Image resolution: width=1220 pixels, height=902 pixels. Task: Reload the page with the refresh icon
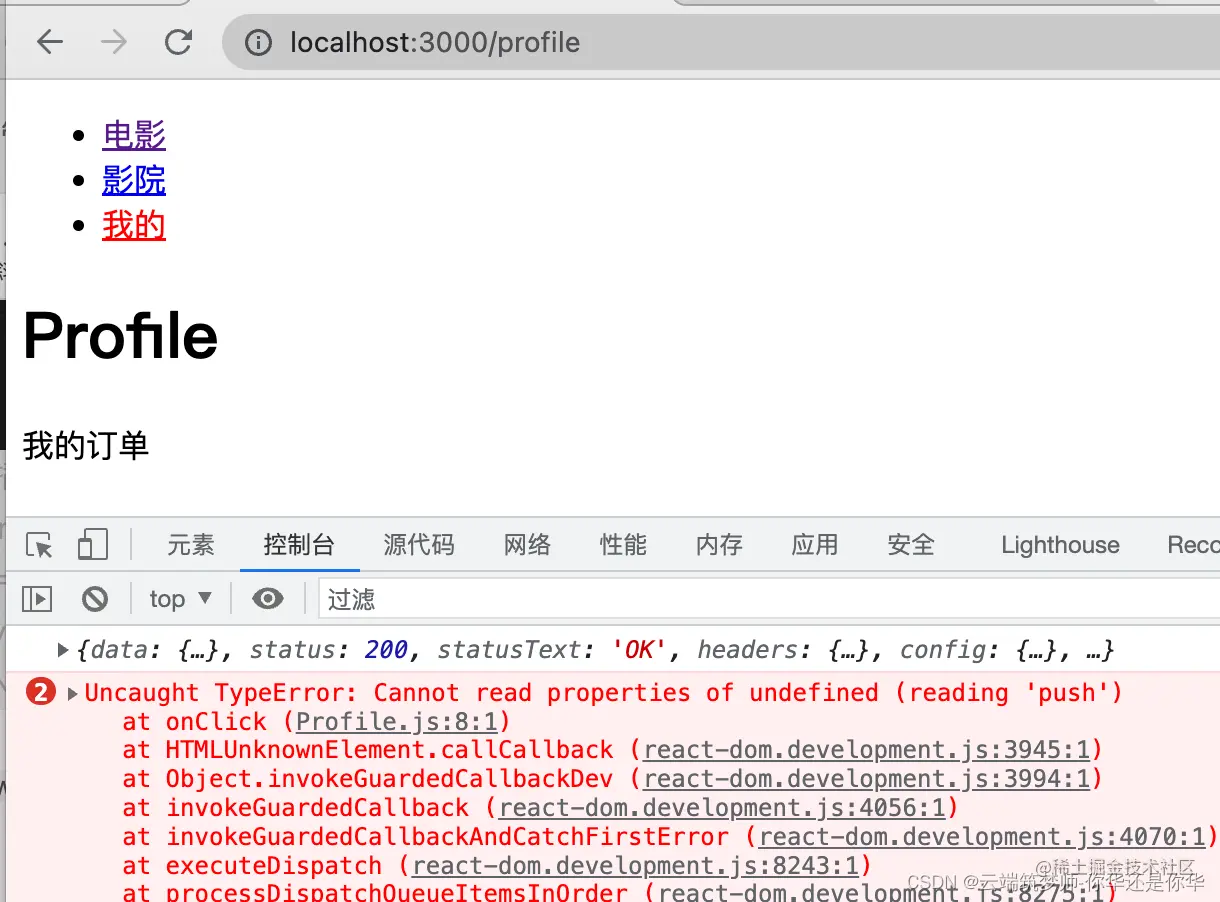pos(179,42)
